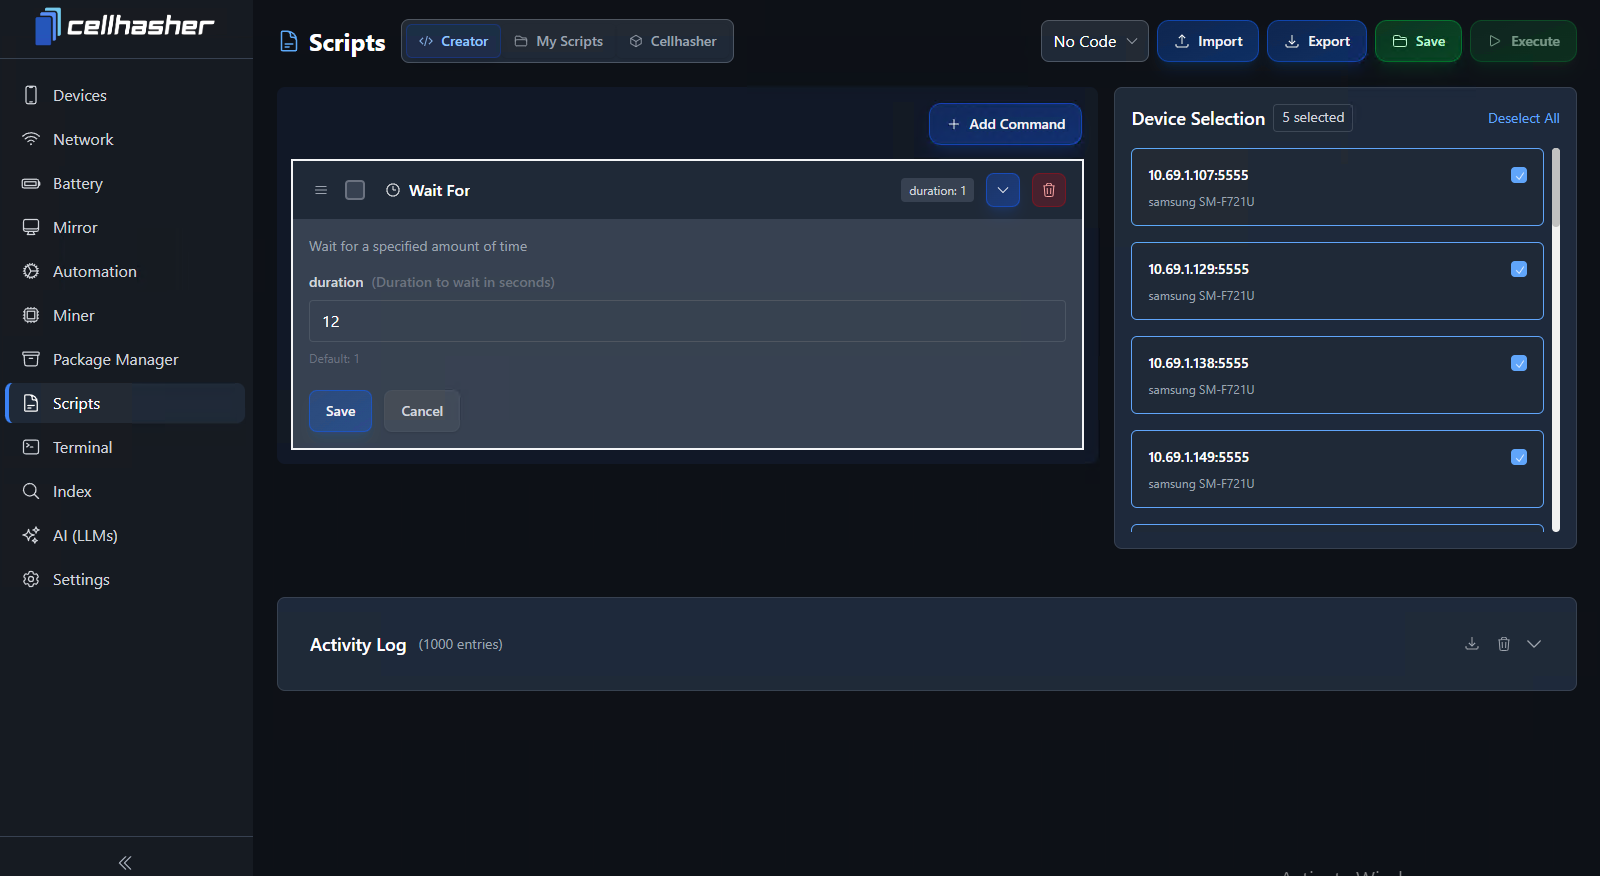Click Deselect All devices link
The image size is (1600, 876).
point(1523,118)
